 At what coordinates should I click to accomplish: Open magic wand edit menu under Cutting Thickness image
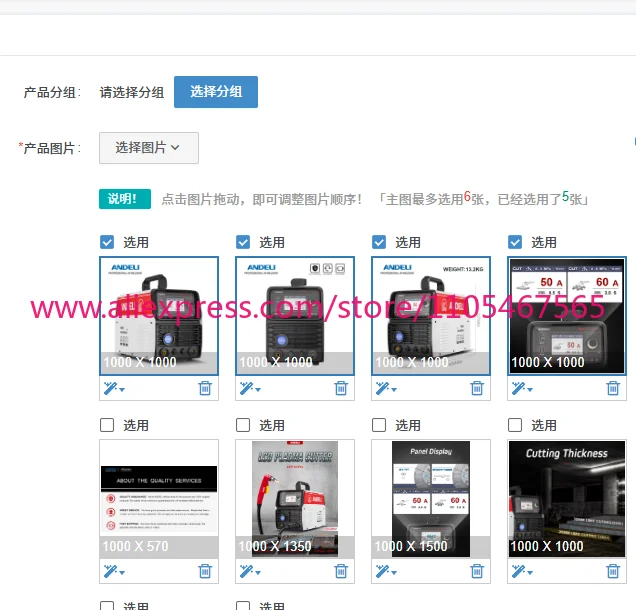point(522,571)
